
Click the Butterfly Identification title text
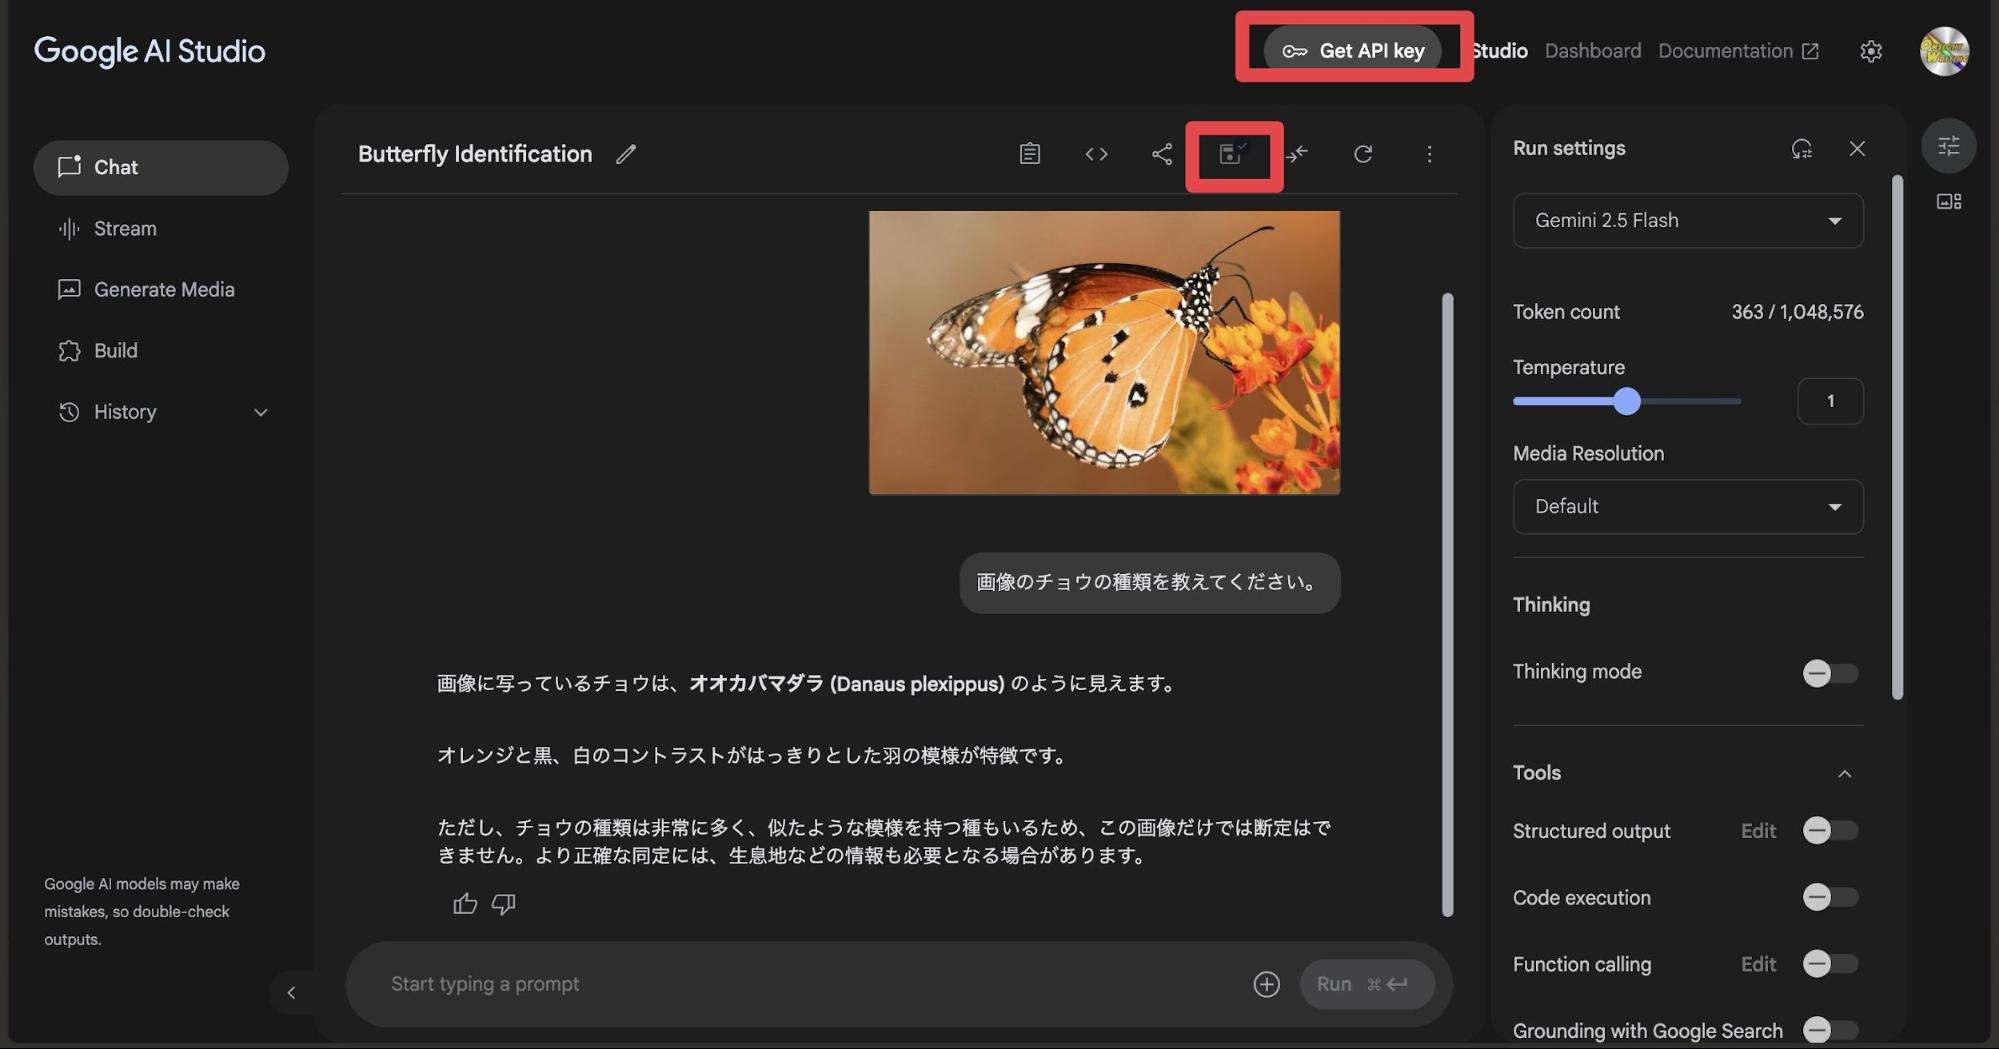click(x=475, y=154)
